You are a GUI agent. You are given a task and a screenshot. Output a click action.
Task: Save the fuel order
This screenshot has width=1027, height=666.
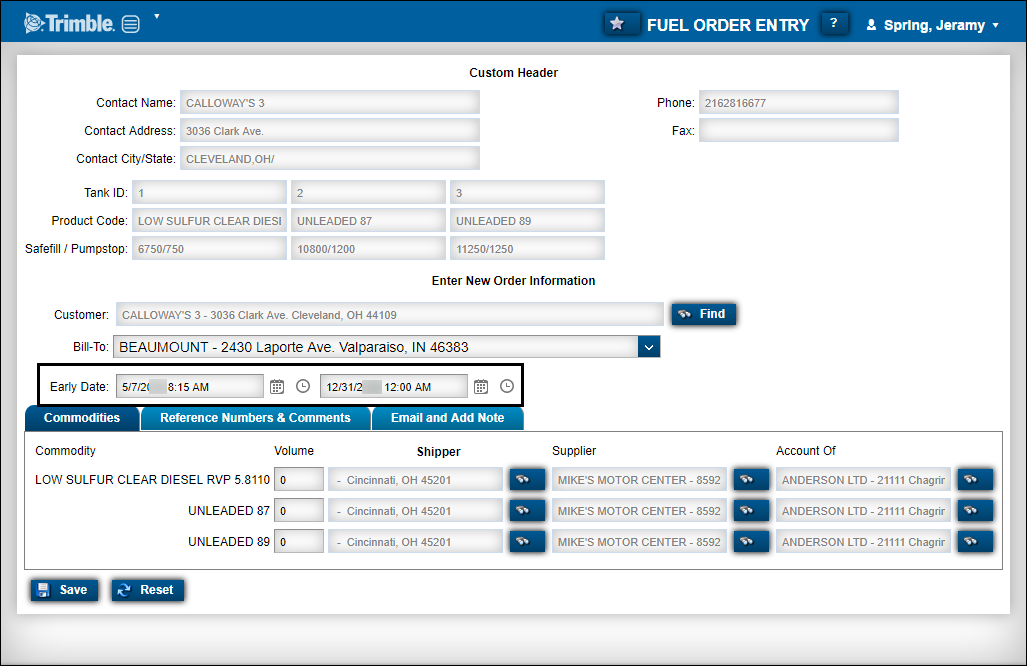click(x=64, y=590)
